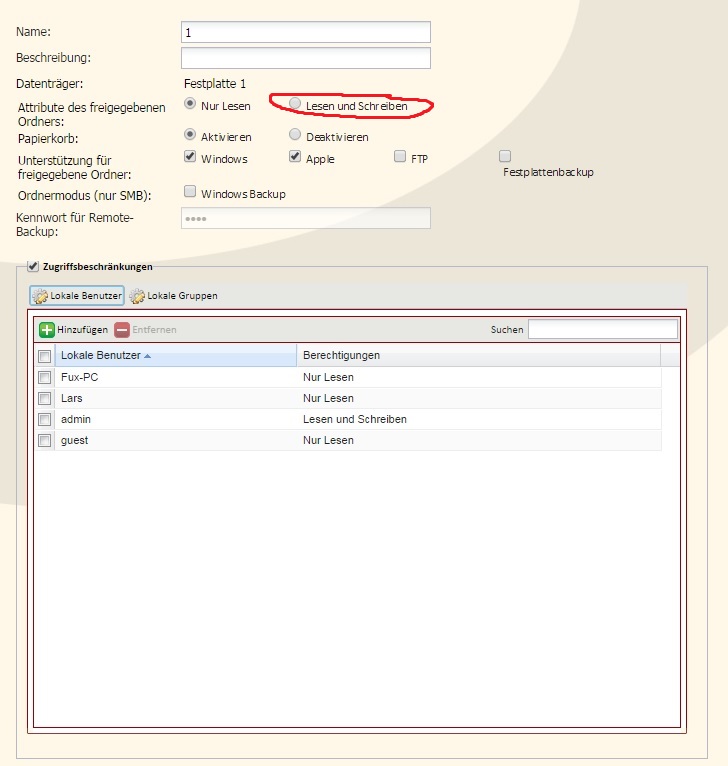Click the green plus Hinzufügen icon
The width and height of the screenshot is (728, 766).
pos(46,330)
